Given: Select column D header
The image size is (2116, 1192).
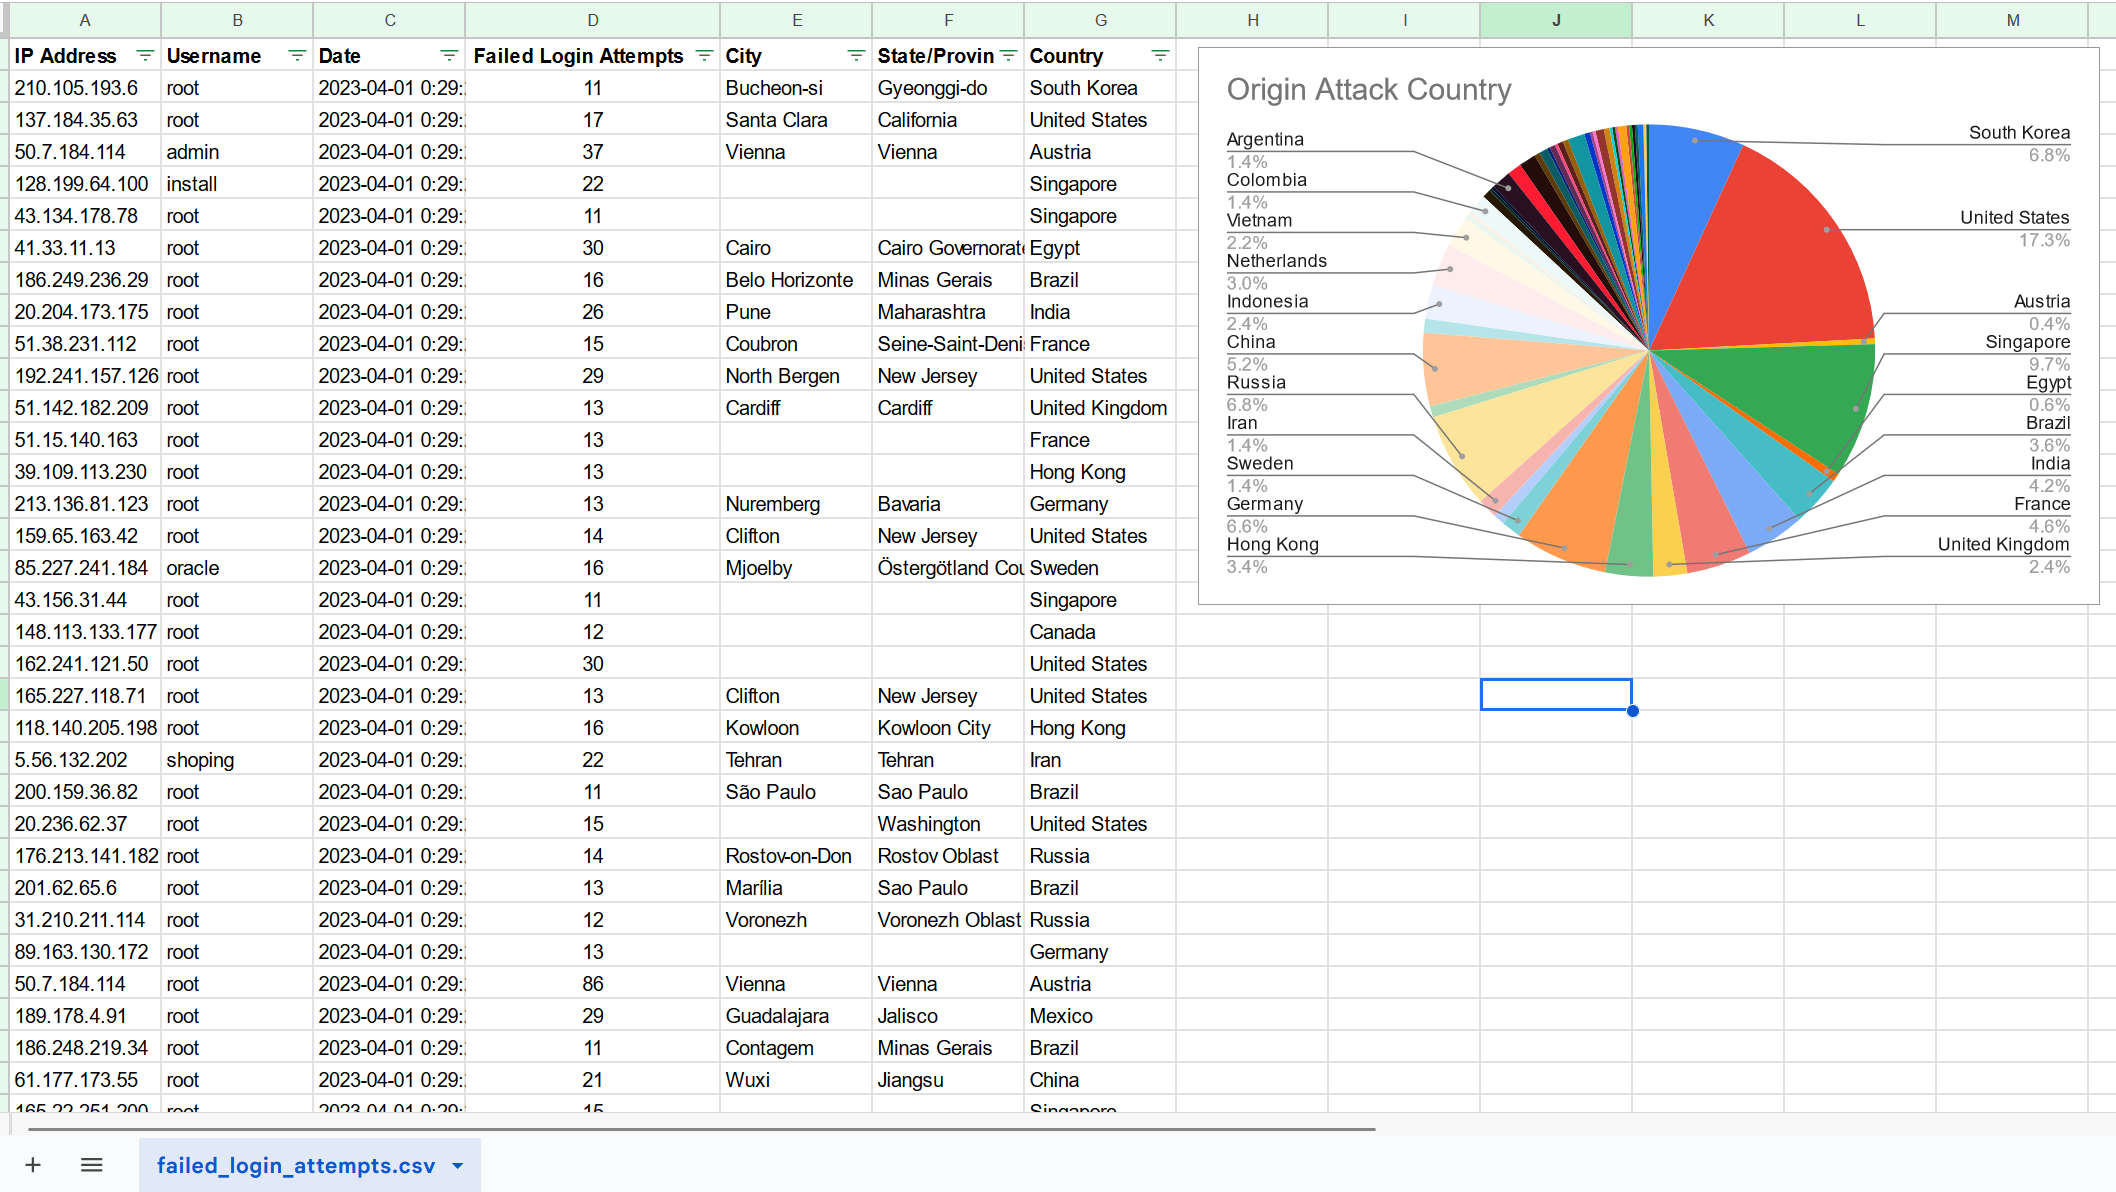Looking at the screenshot, I should (593, 20).
